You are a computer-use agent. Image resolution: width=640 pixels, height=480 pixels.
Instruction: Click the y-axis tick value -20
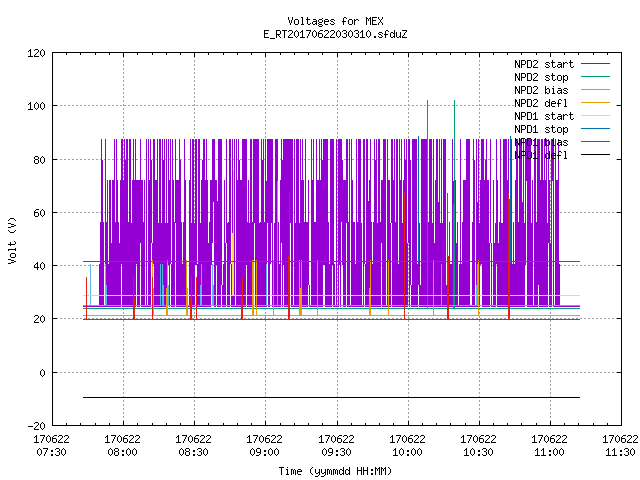pyautogui.click(x=36, y=426)
